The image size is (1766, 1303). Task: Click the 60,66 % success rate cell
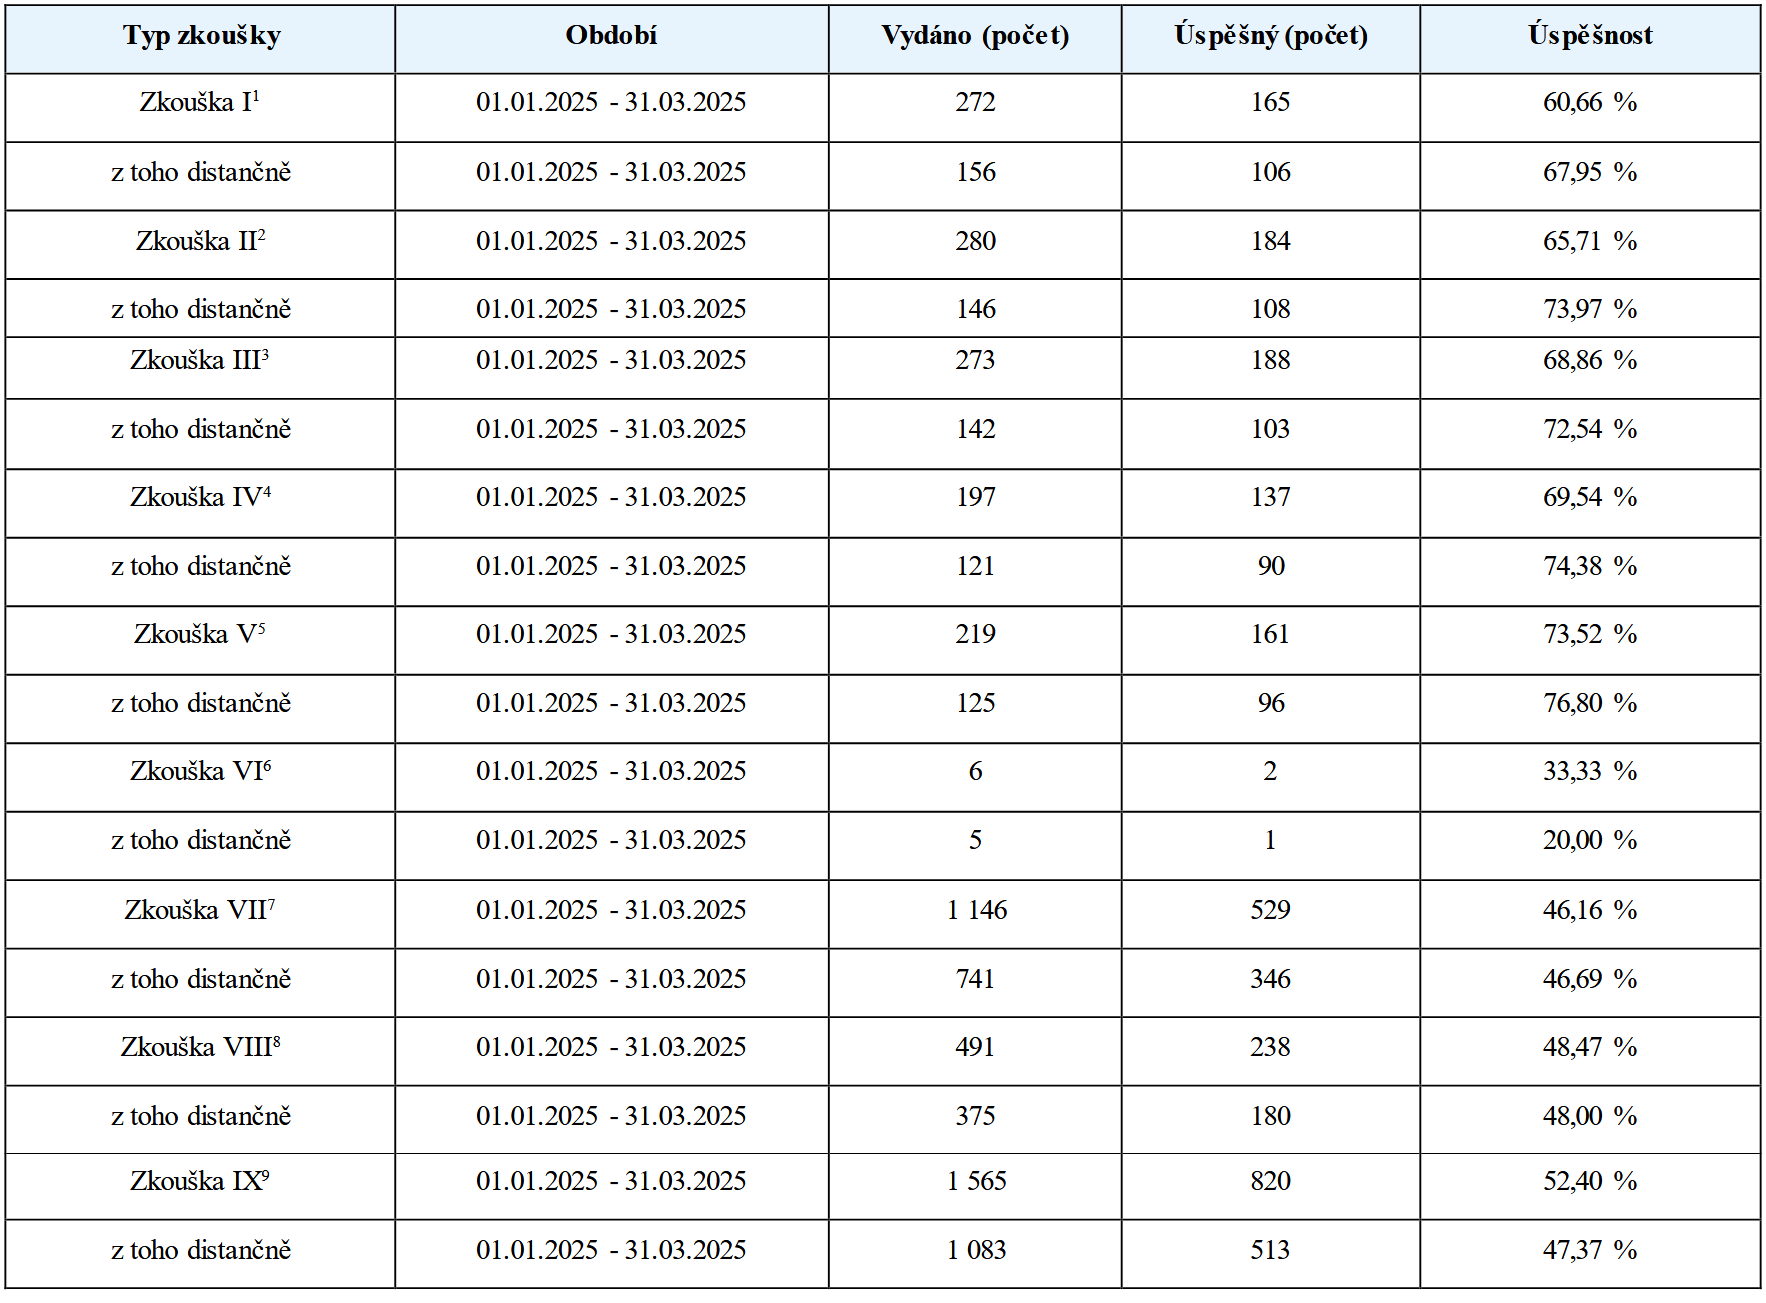click(1590, 102)
